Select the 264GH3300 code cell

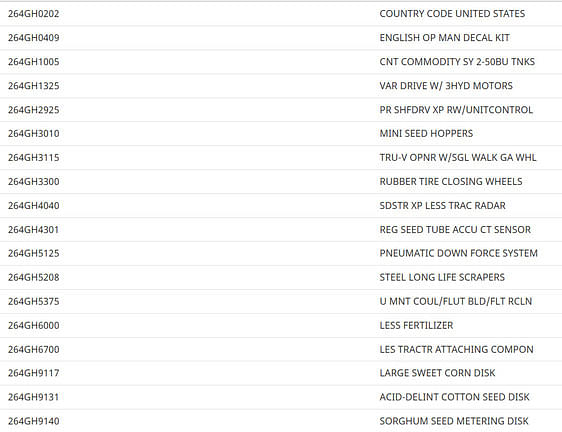coord(34,181)
